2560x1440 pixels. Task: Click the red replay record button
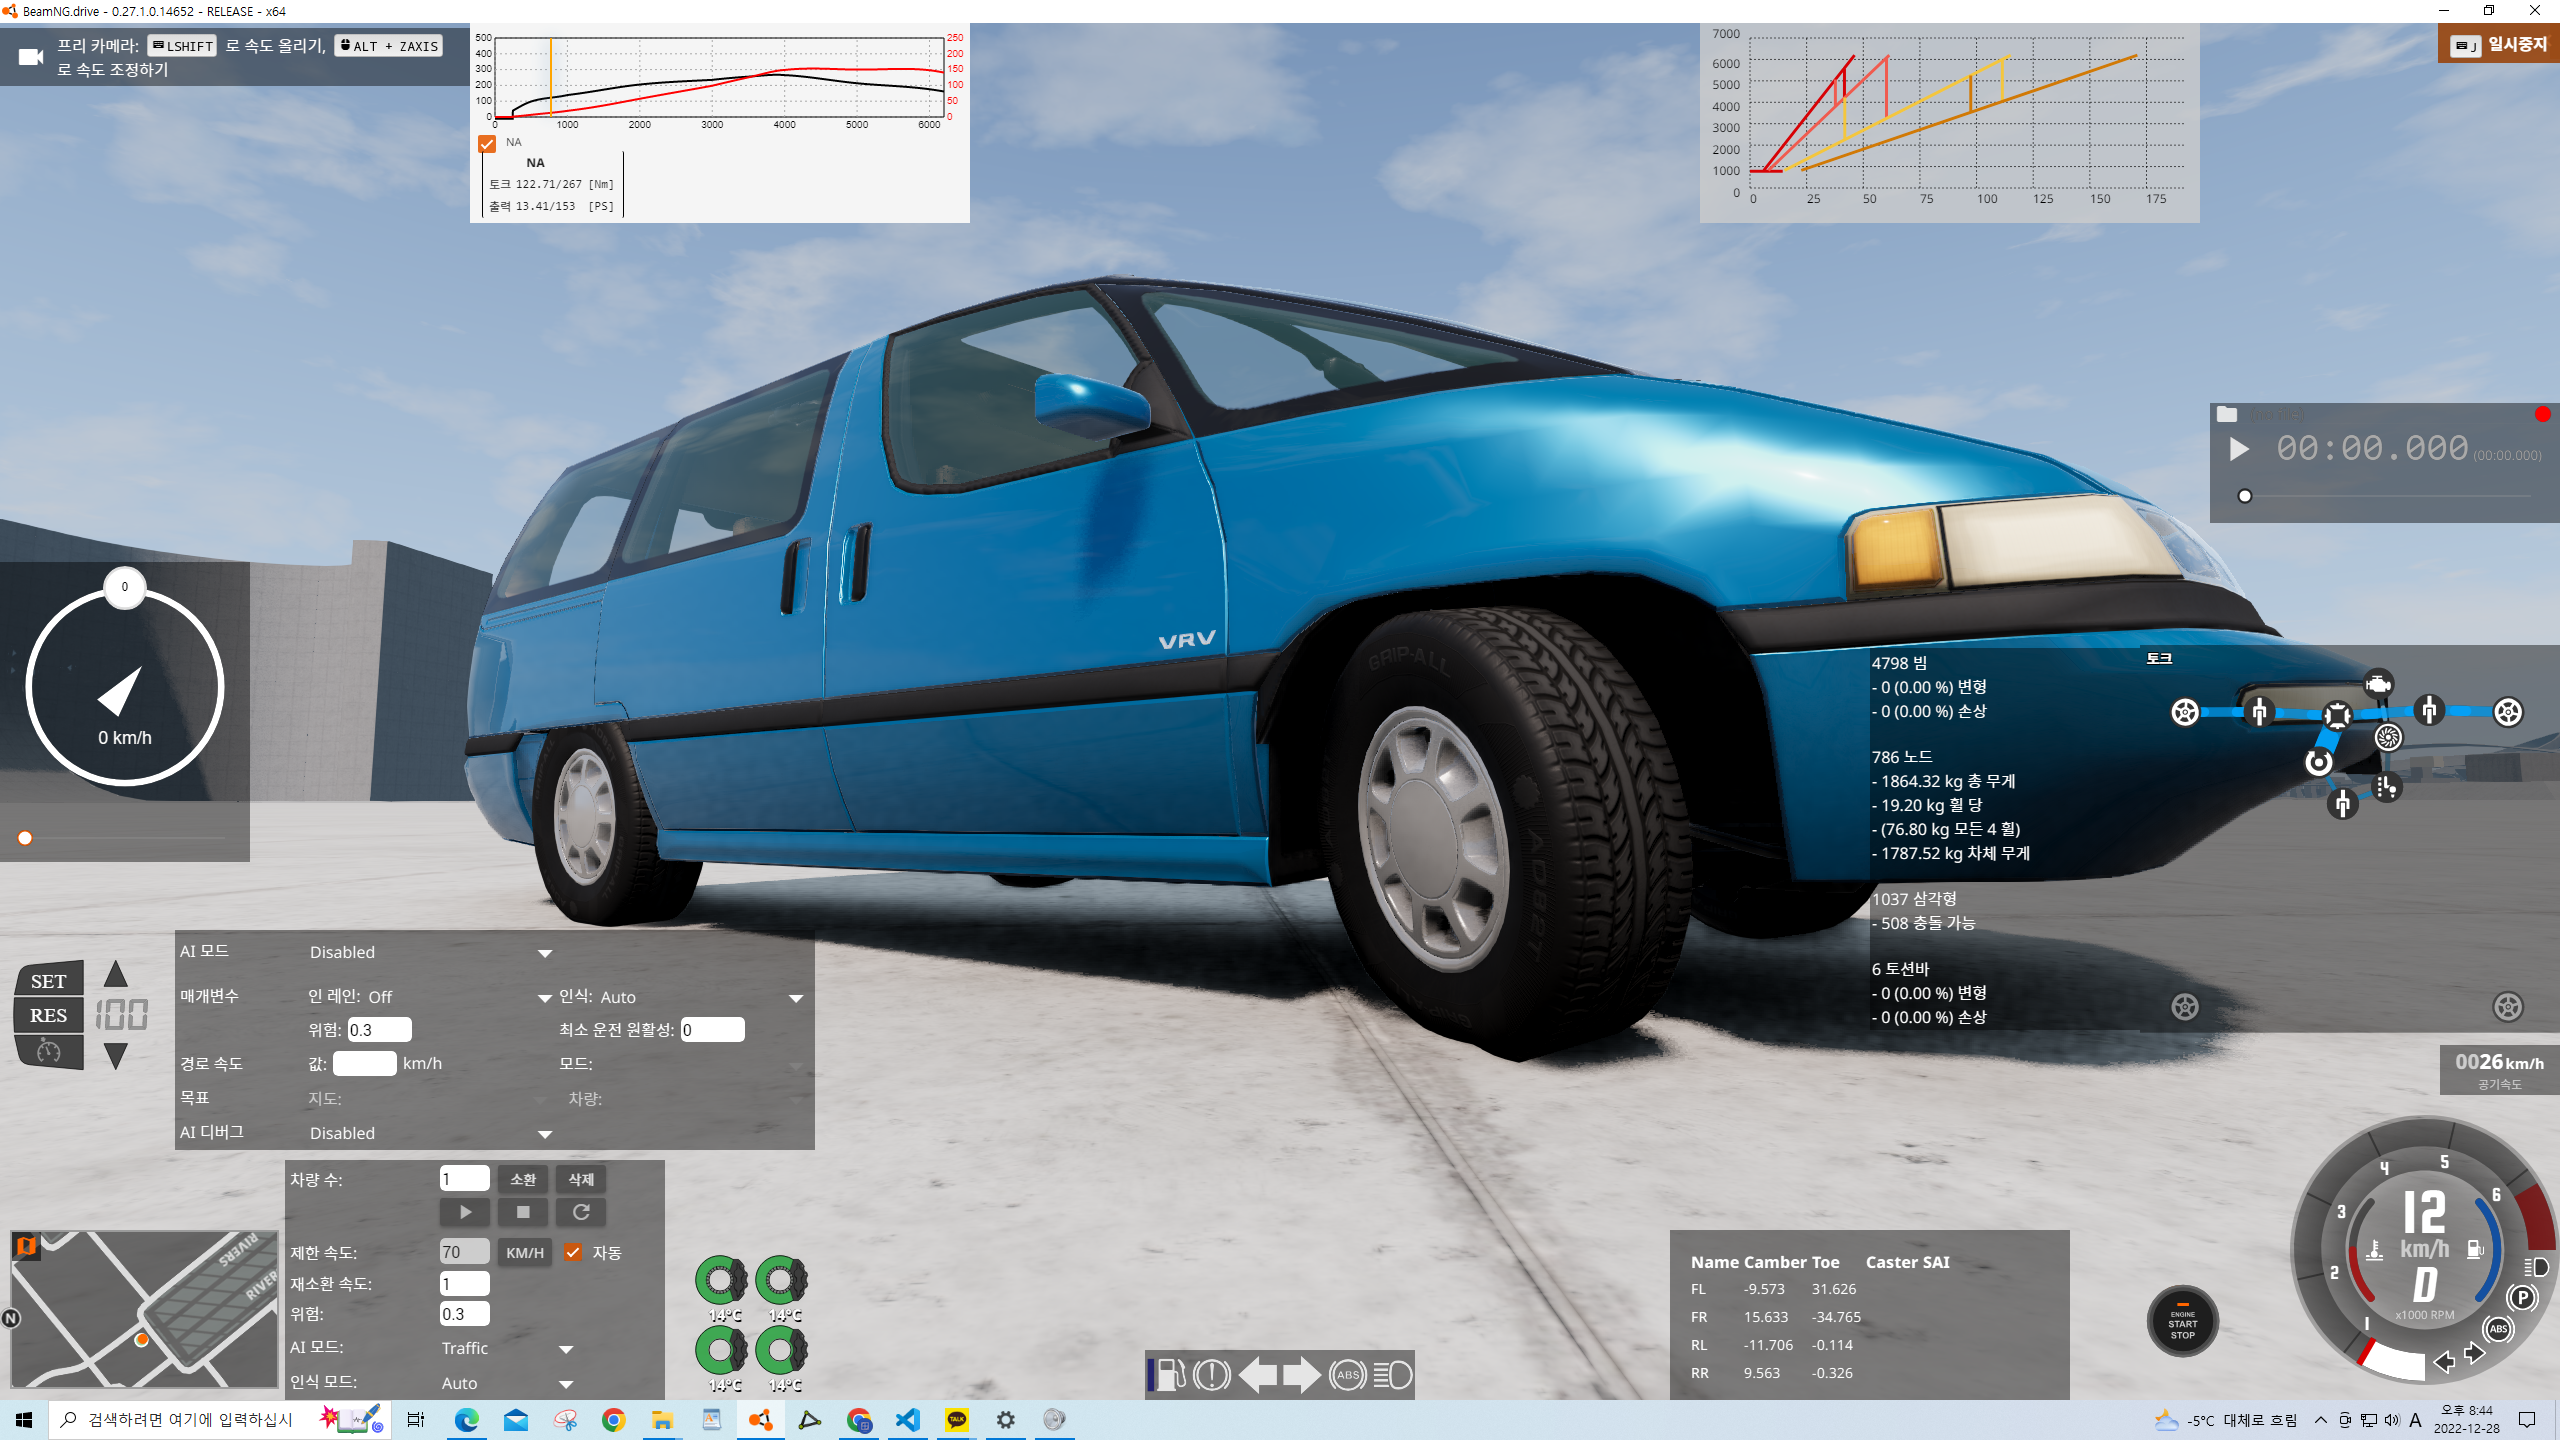point(2543,414)
